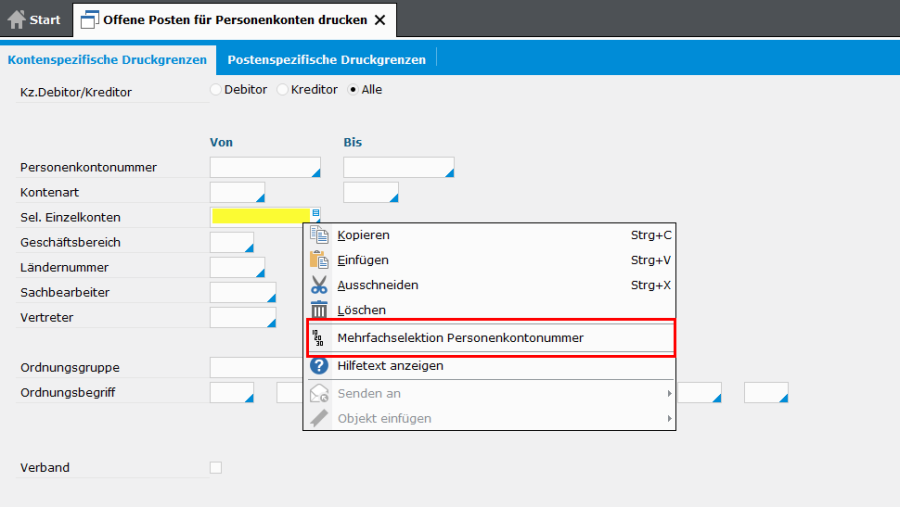900x507 pixels.
Task: Click the Löschen trash icon
Action: pos(319,310)
